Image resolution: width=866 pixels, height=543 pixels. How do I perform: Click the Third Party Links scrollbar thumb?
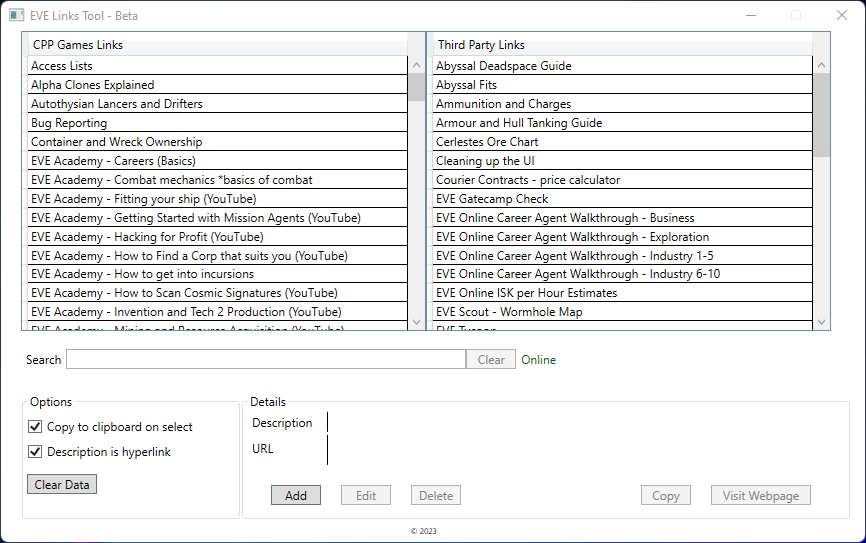821,115
